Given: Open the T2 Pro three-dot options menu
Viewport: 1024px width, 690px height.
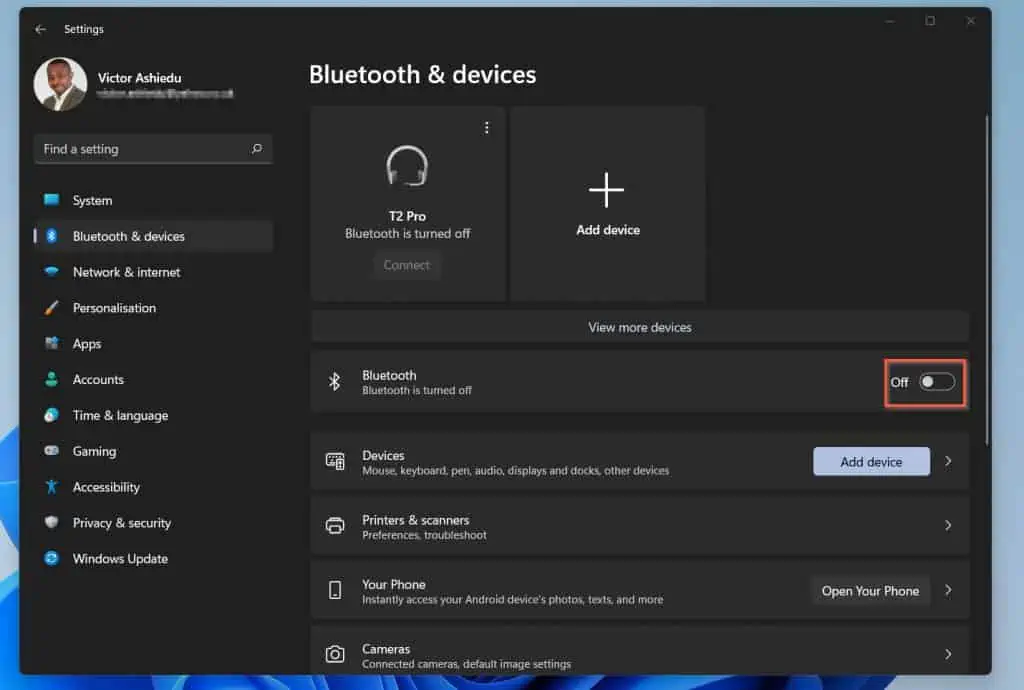Looking at the screenshot, I should [x=487, y=128].
